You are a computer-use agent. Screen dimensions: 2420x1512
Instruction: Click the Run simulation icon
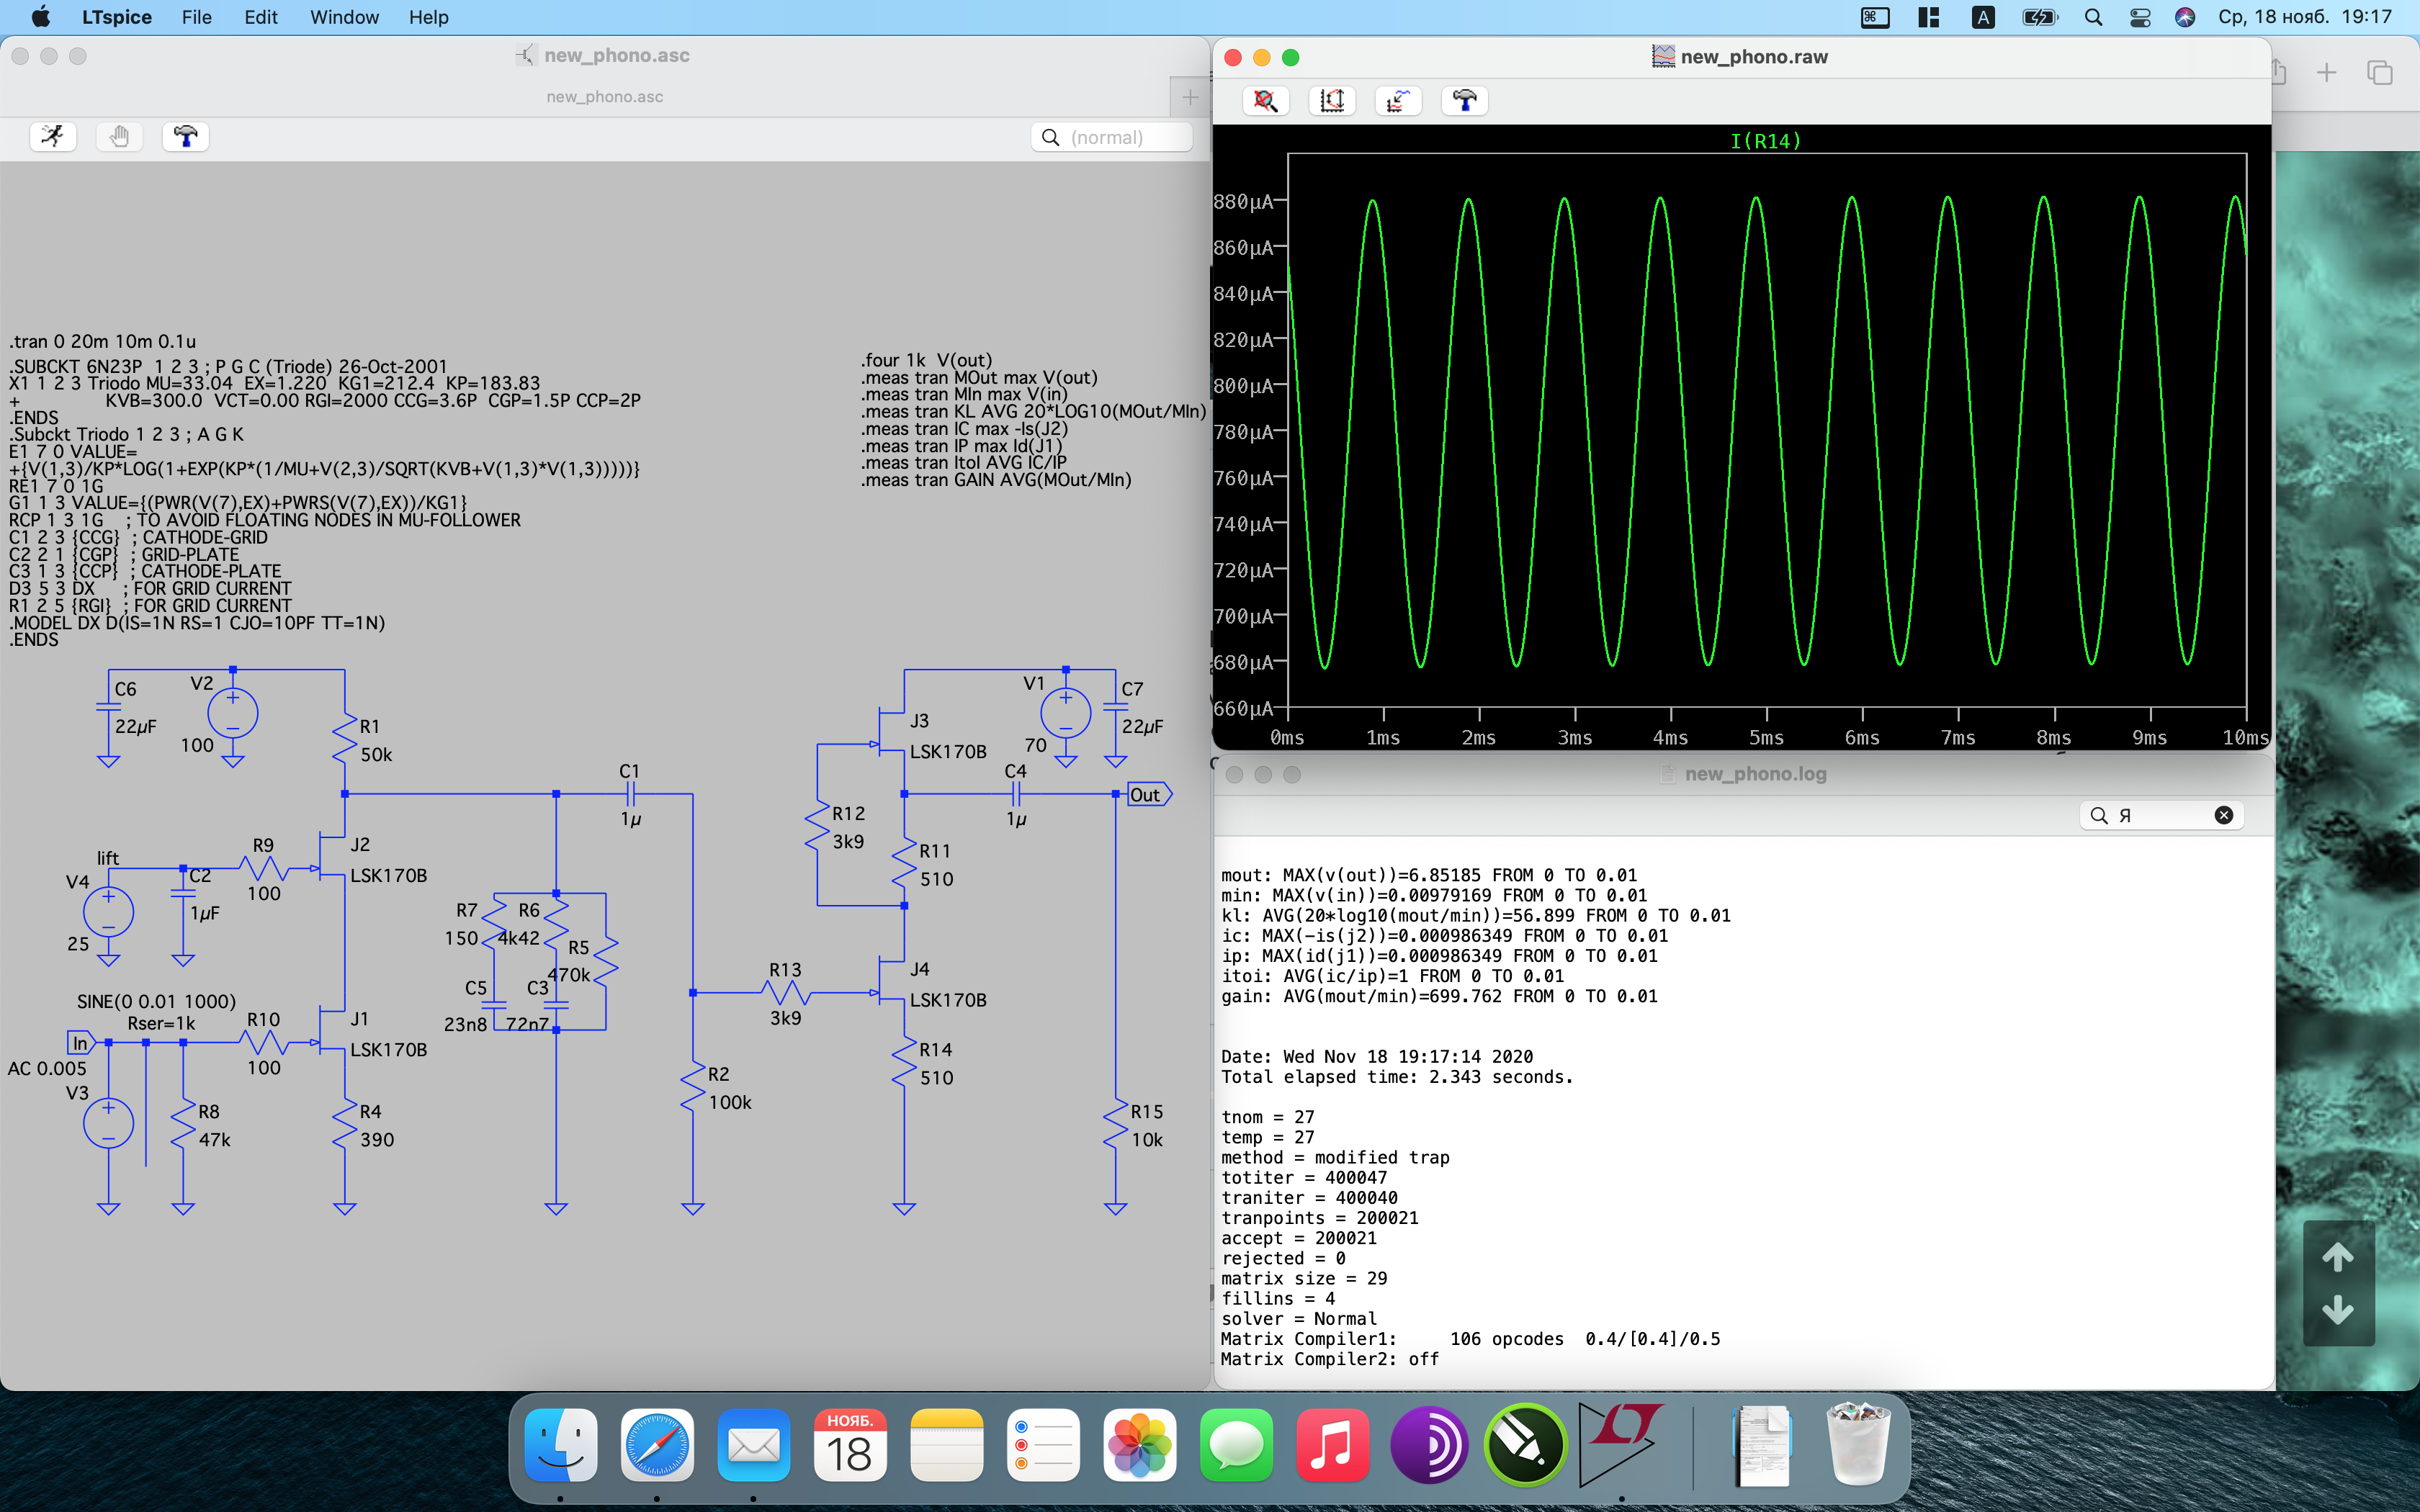pos(53,136)
